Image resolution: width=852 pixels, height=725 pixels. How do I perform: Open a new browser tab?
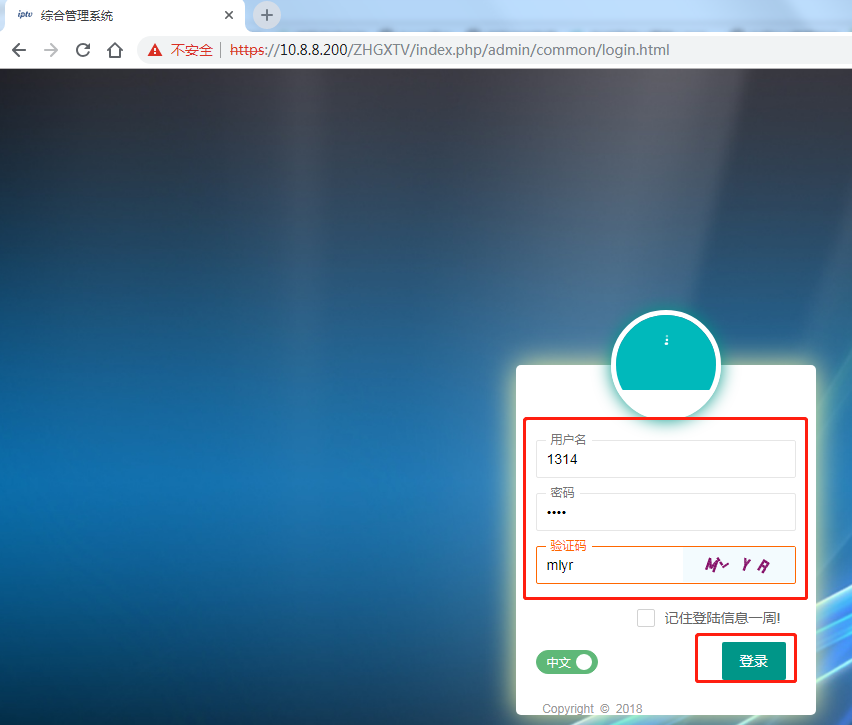[x=265, y=15]
